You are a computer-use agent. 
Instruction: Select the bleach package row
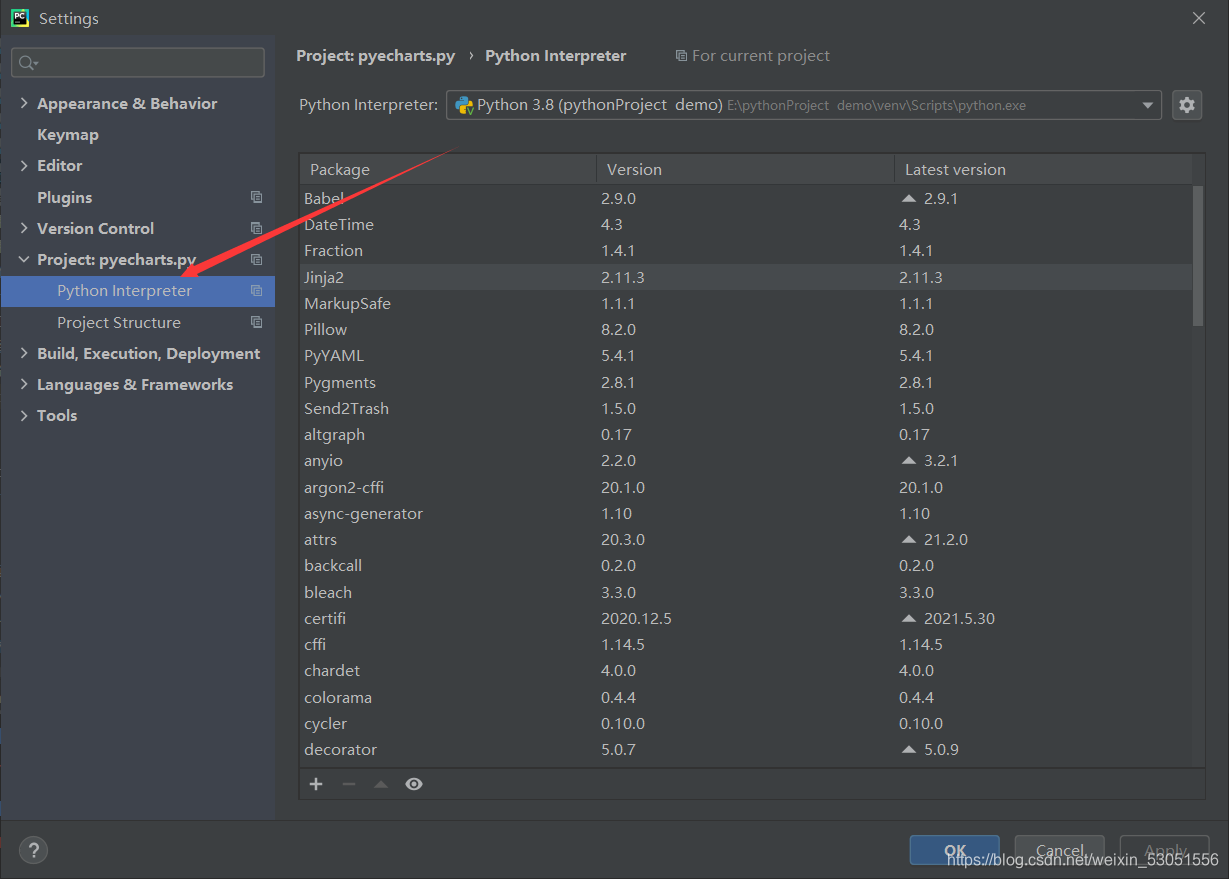pyautogui.click(x=746, y=592)
